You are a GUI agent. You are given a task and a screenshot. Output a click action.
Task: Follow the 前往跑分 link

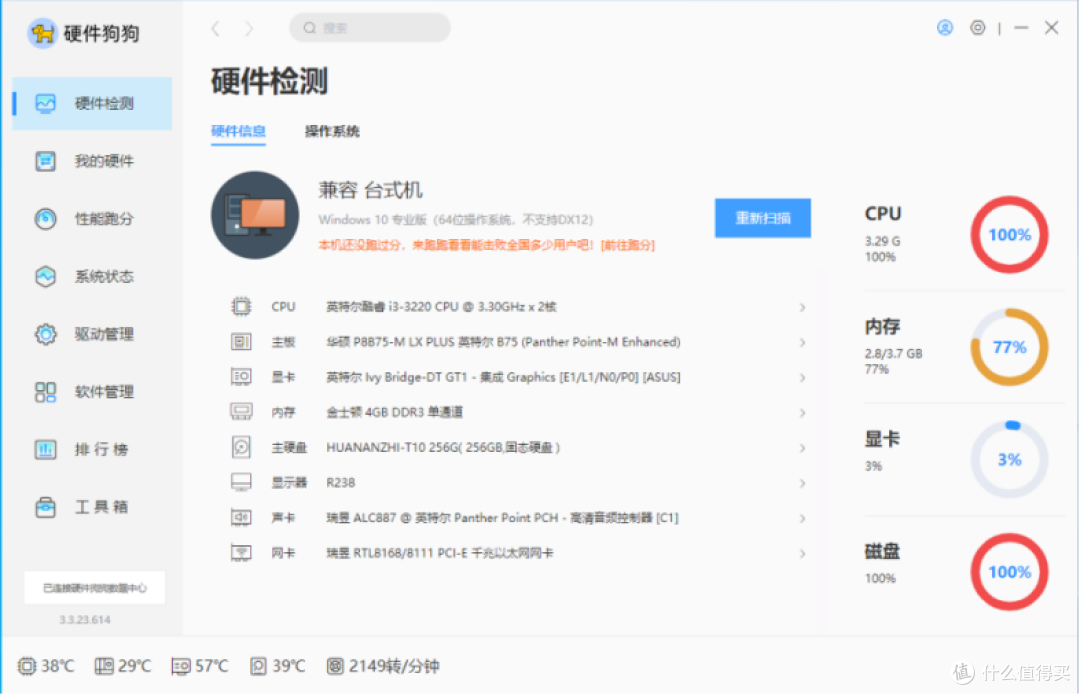tap(627, 245)
